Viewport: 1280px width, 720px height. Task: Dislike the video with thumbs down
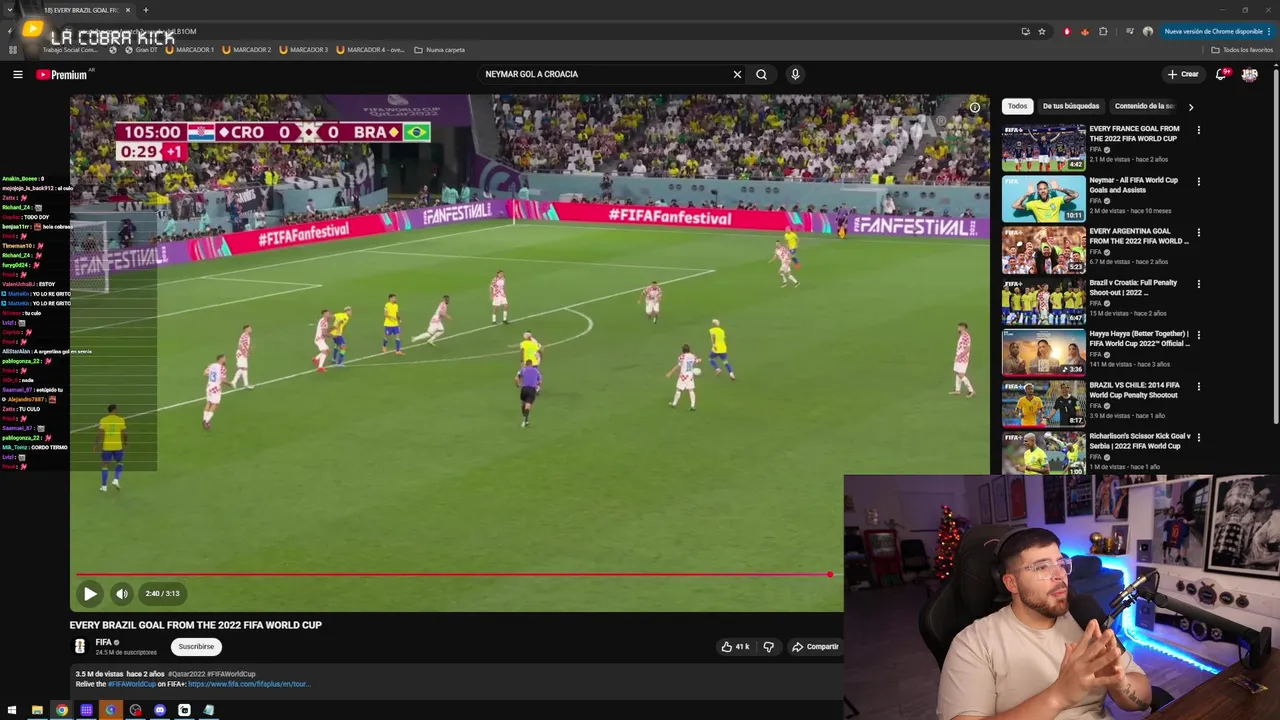pyautogui.click(x=768, y=647)
